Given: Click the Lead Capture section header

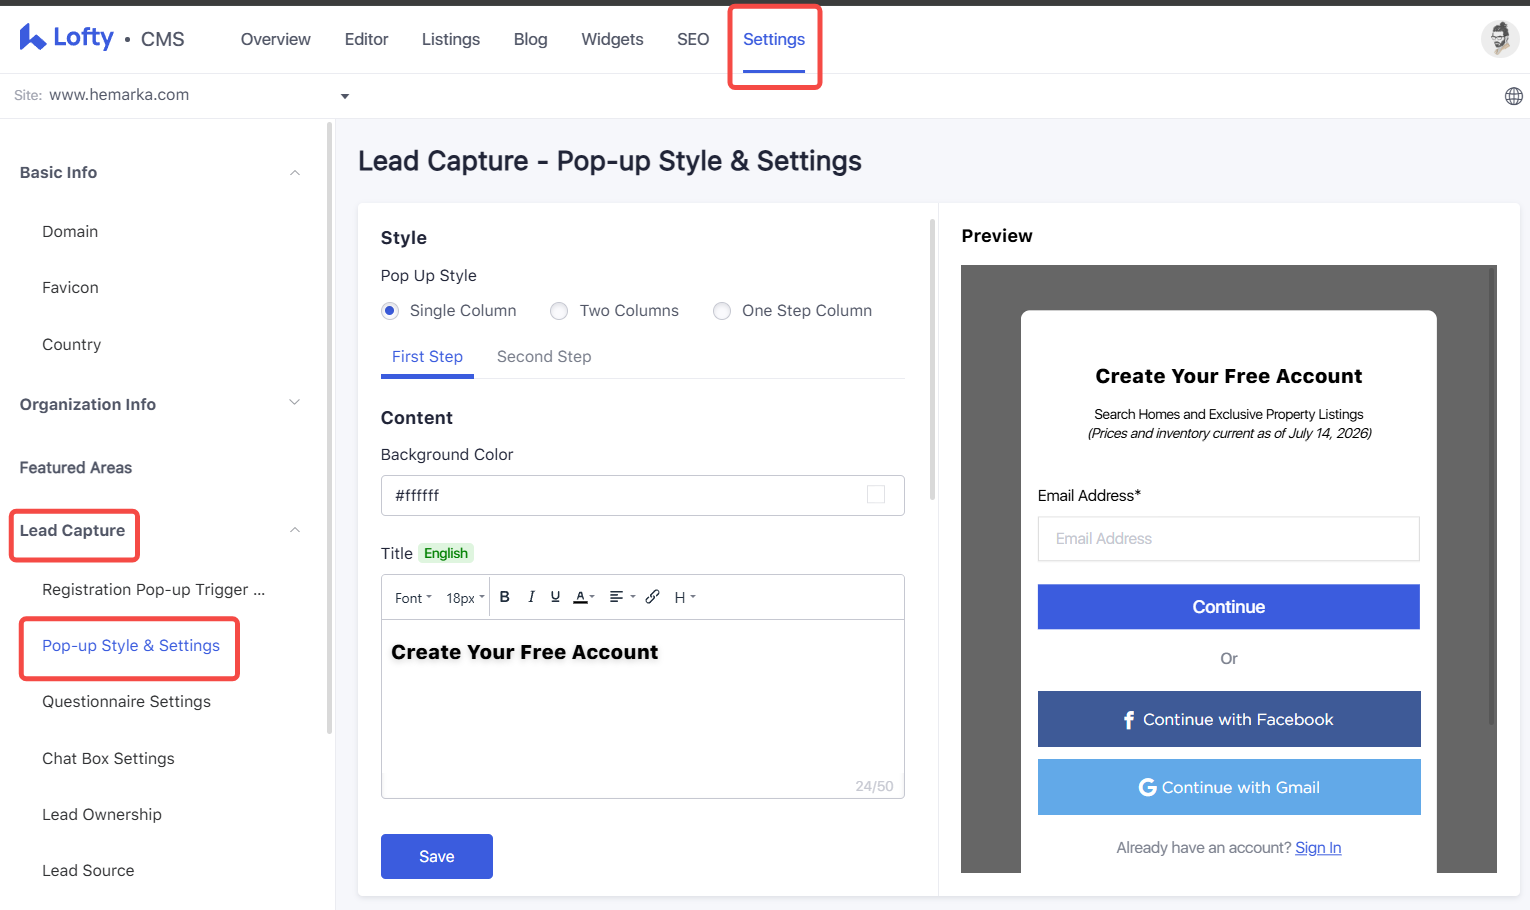Looking at the screenshot, I should [72, 530].
